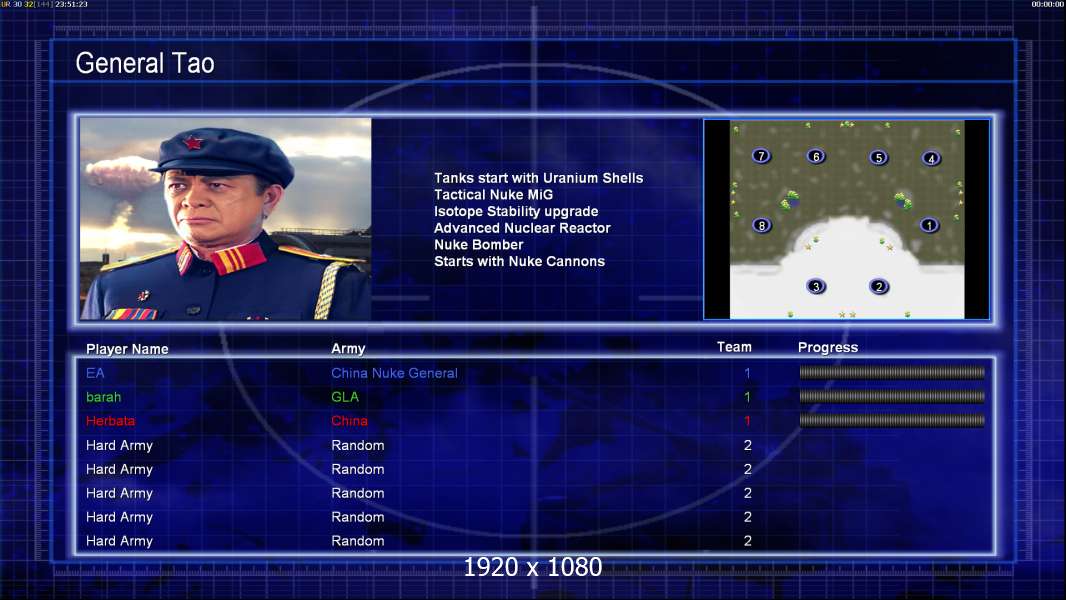Click the Player Name column header
Viewport: 1066px width, 600px height.
[x=127, y=349]
